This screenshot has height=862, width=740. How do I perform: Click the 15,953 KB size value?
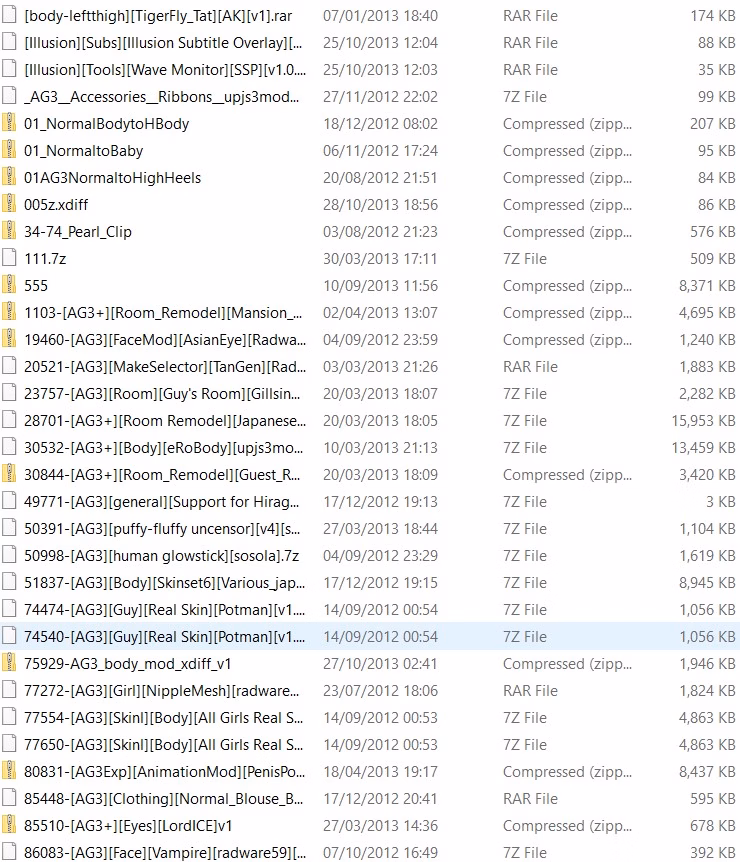703,421
